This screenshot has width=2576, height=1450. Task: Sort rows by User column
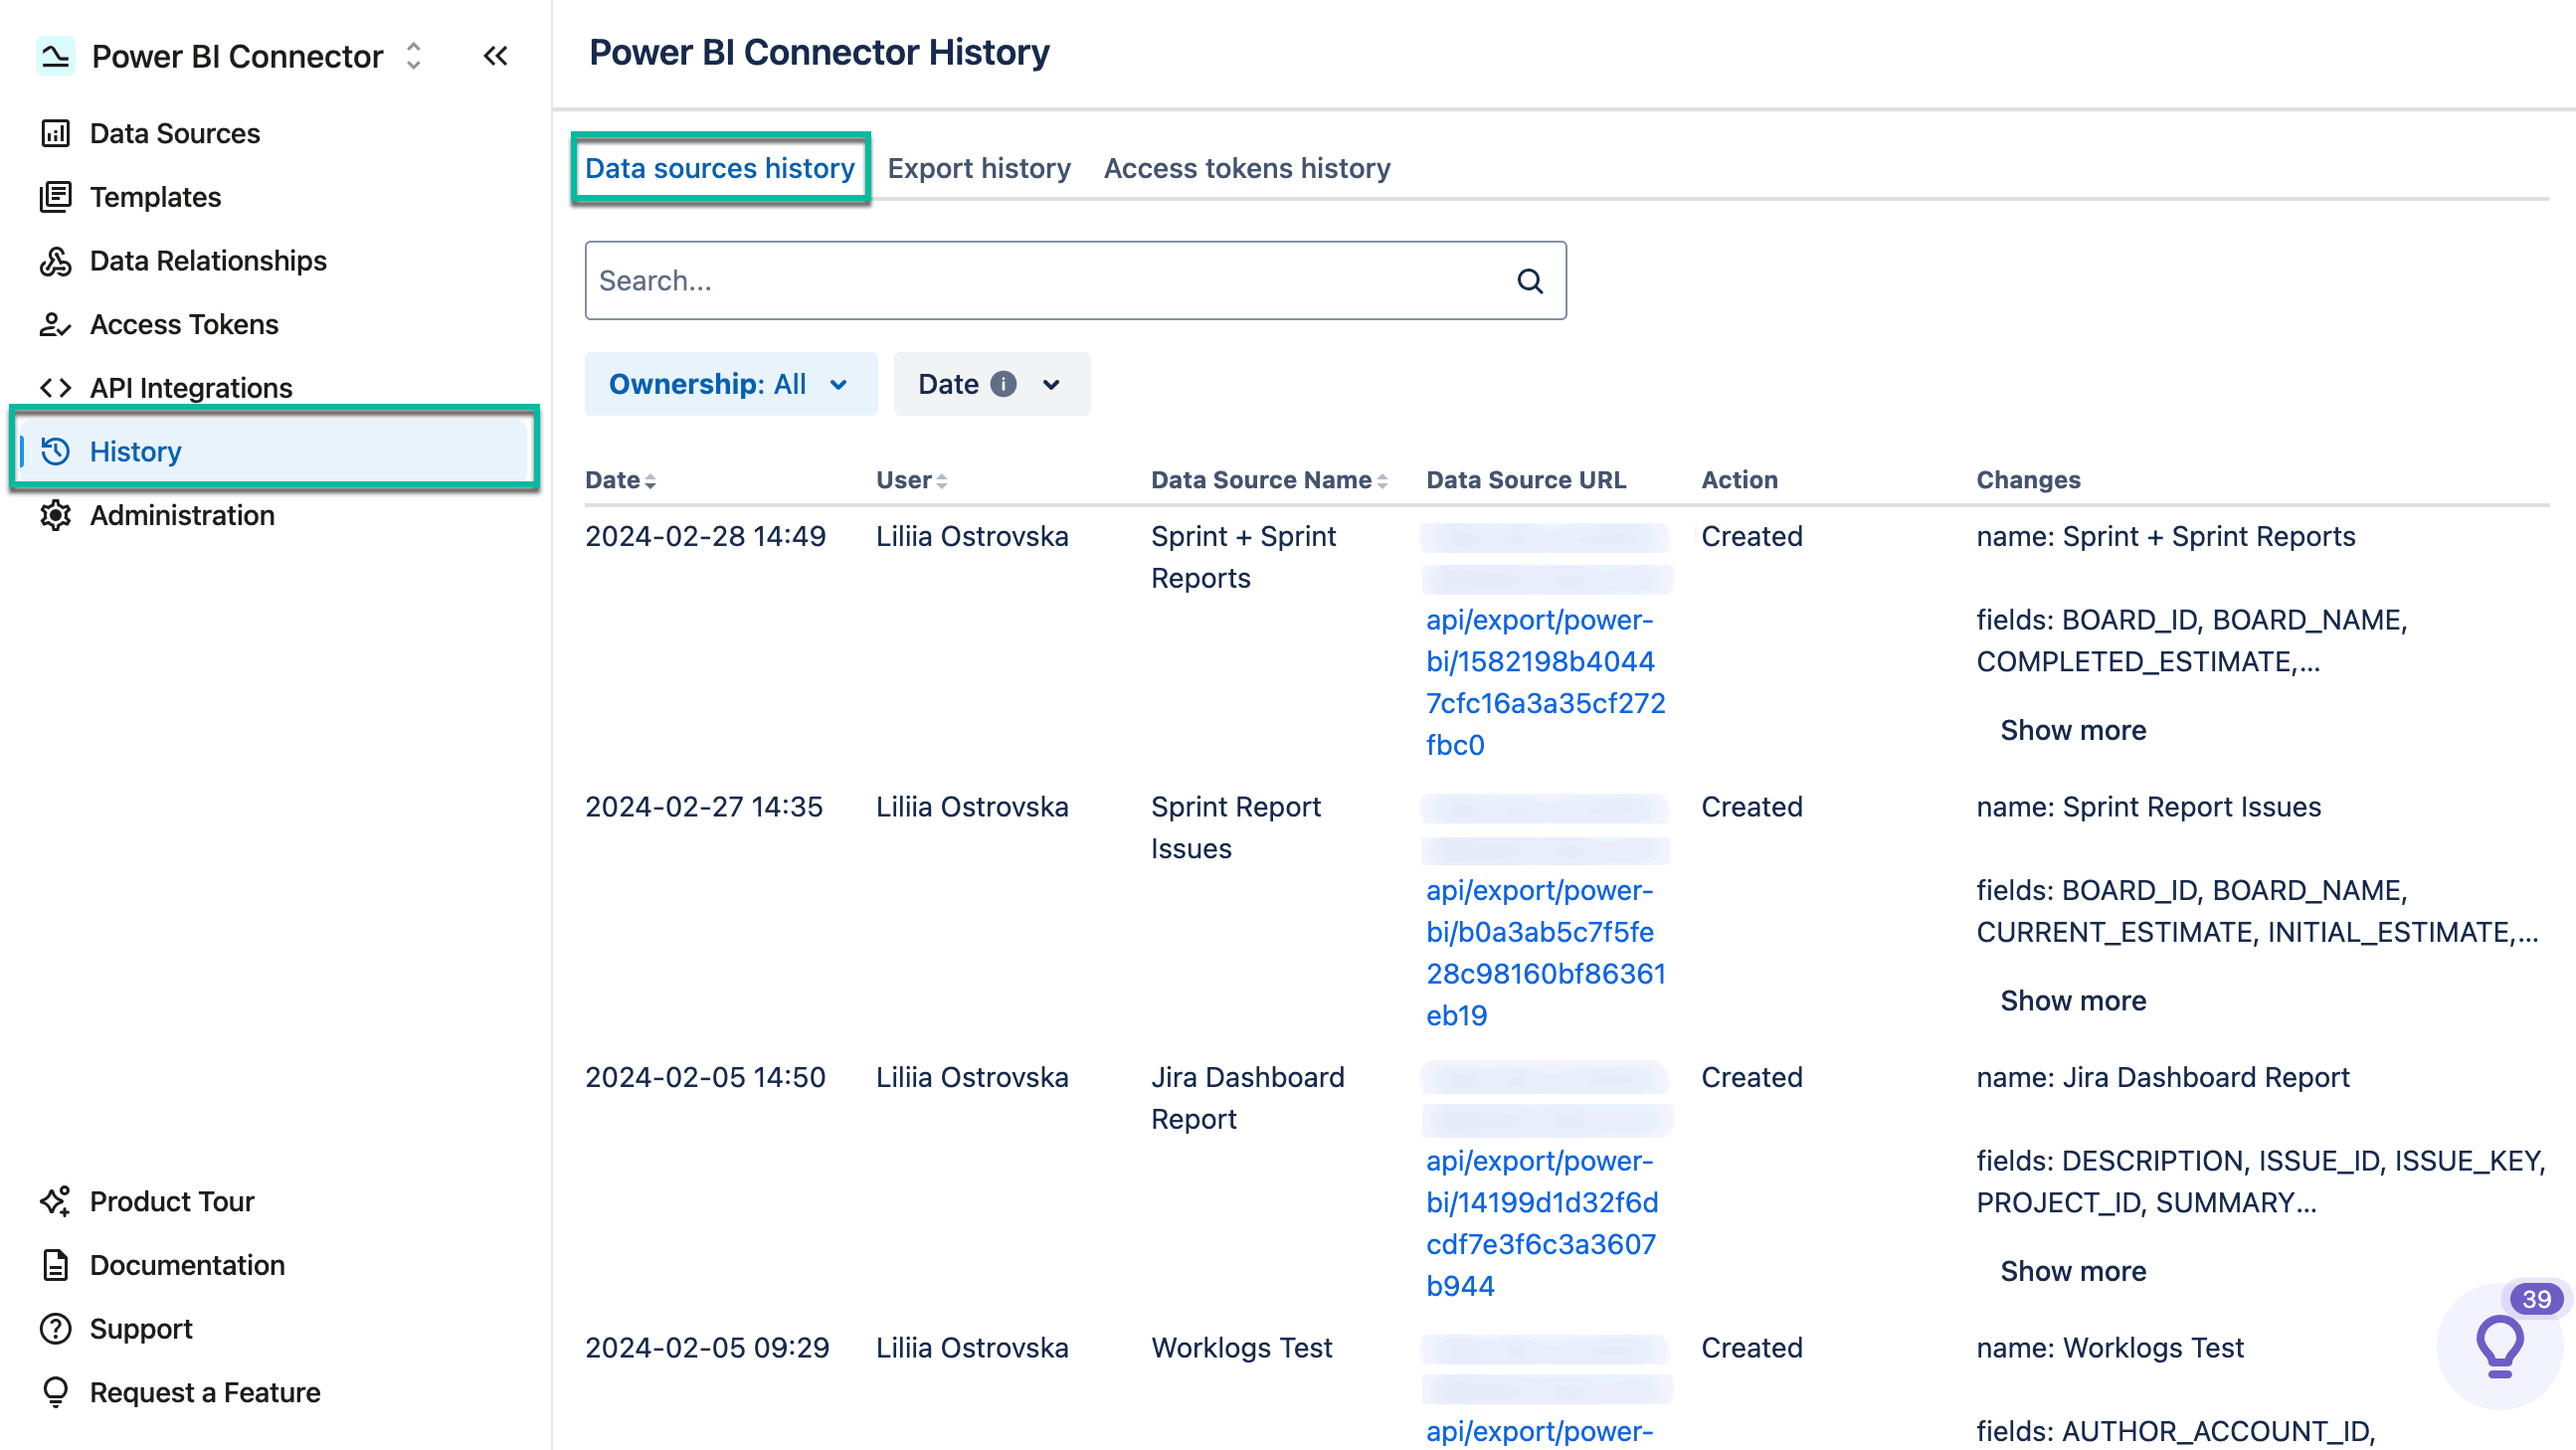tap(941, 480)
